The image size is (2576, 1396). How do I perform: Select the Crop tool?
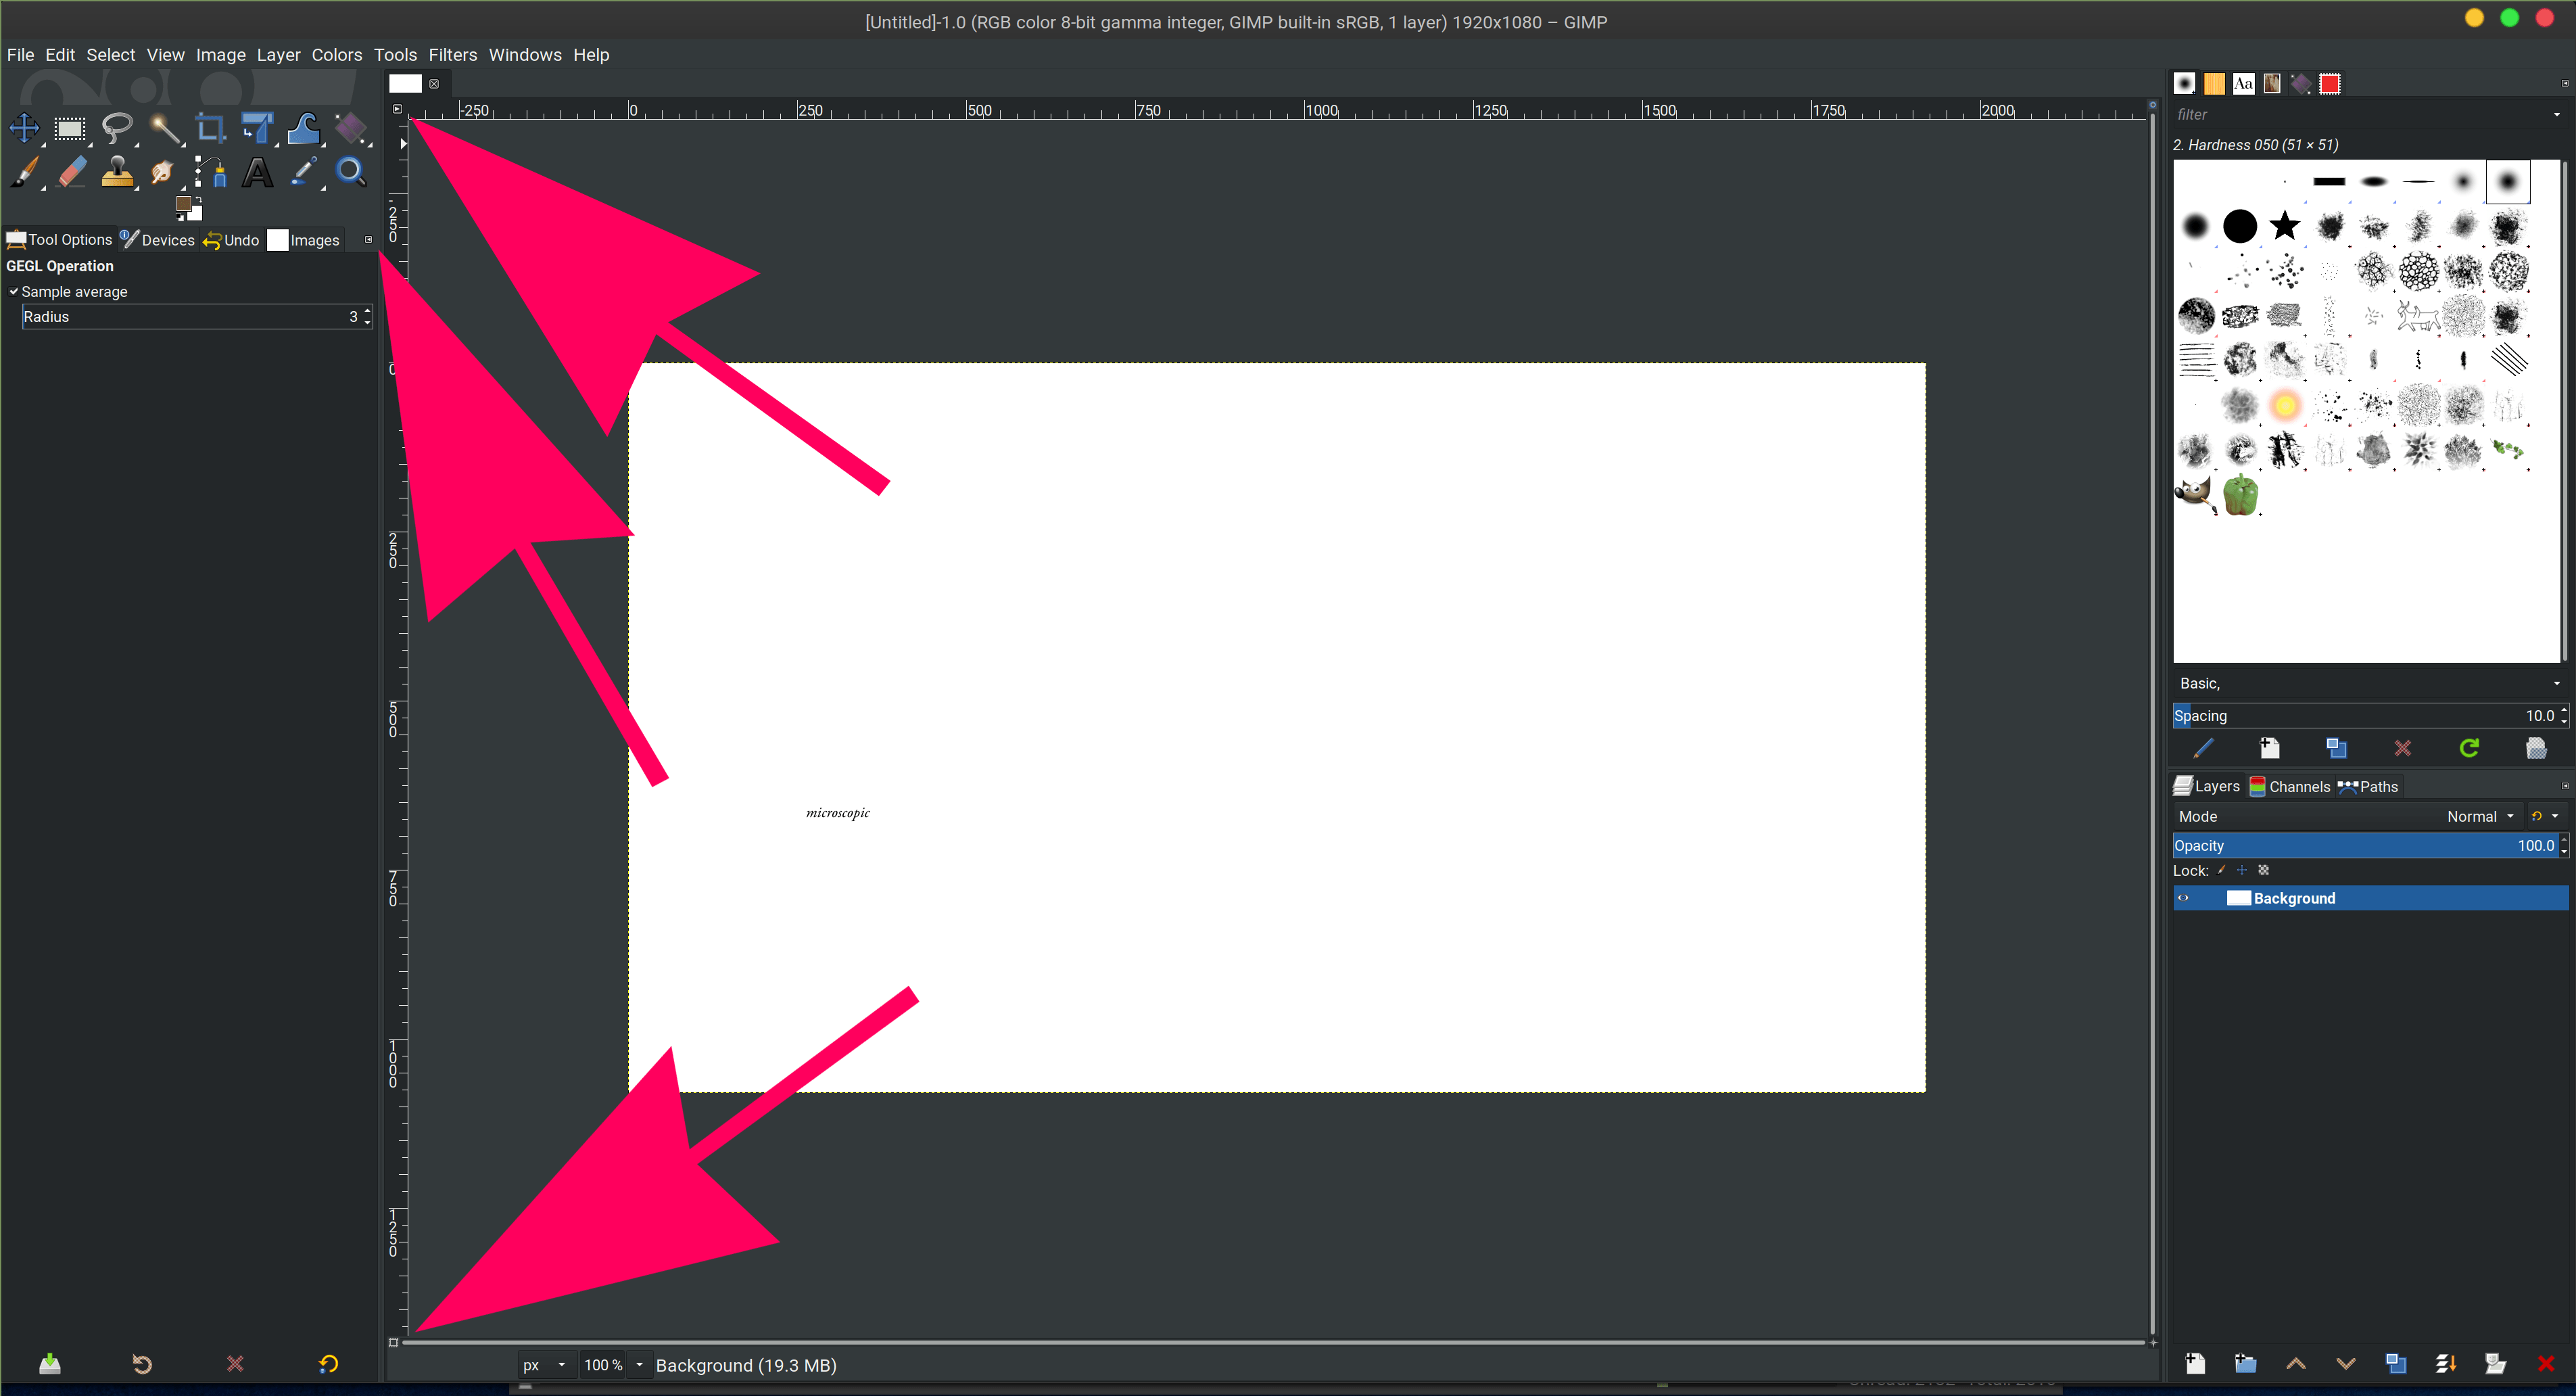tap(210, 128)
